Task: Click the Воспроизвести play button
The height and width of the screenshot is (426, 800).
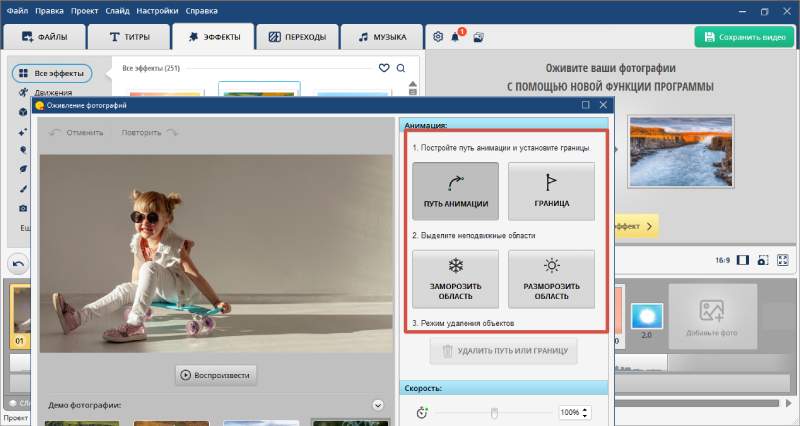Action: point(215,375)
